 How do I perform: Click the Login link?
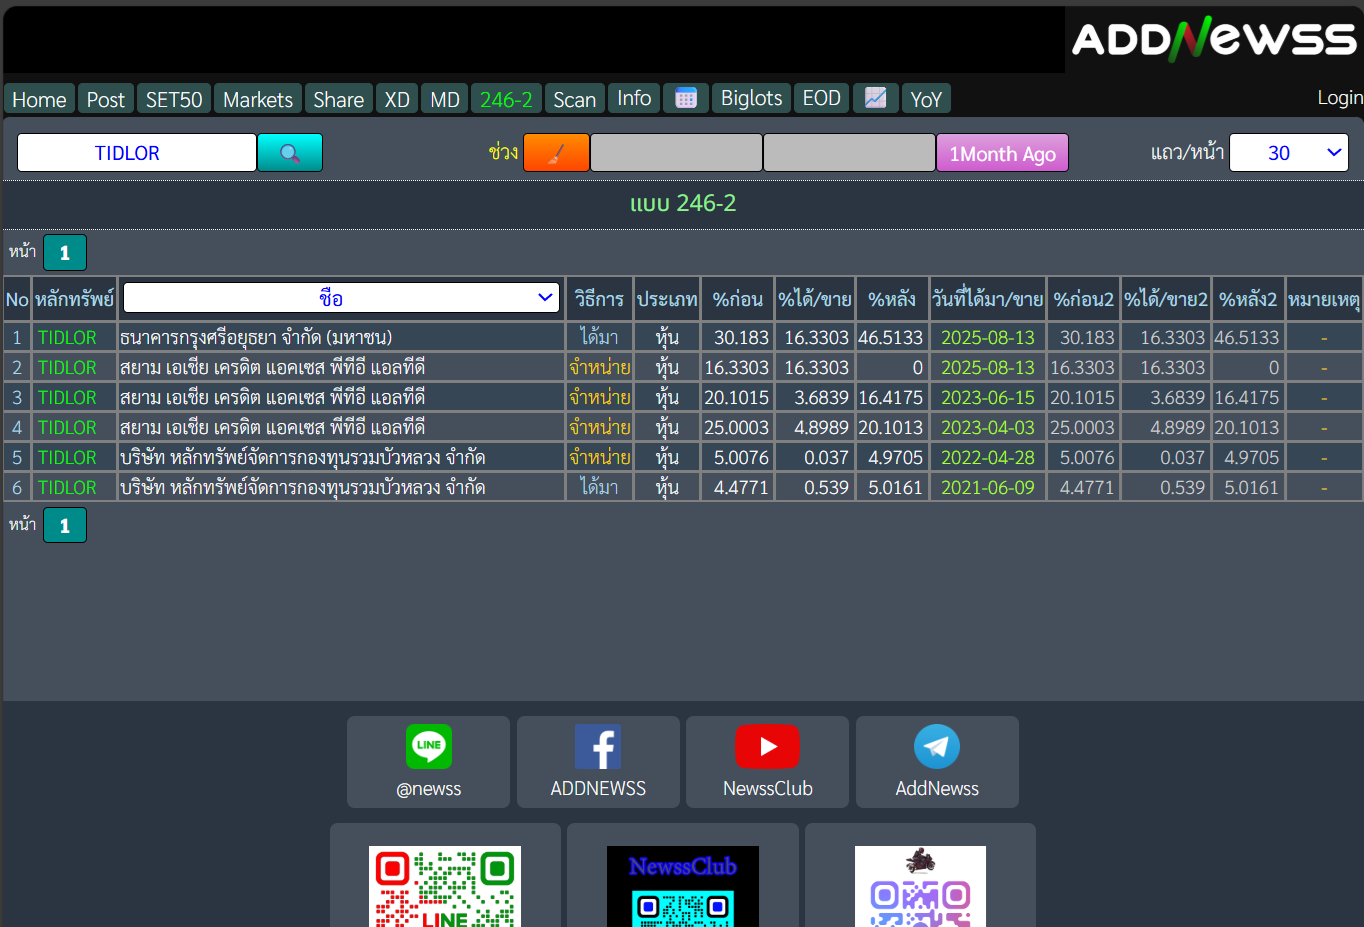(1340, 97)
